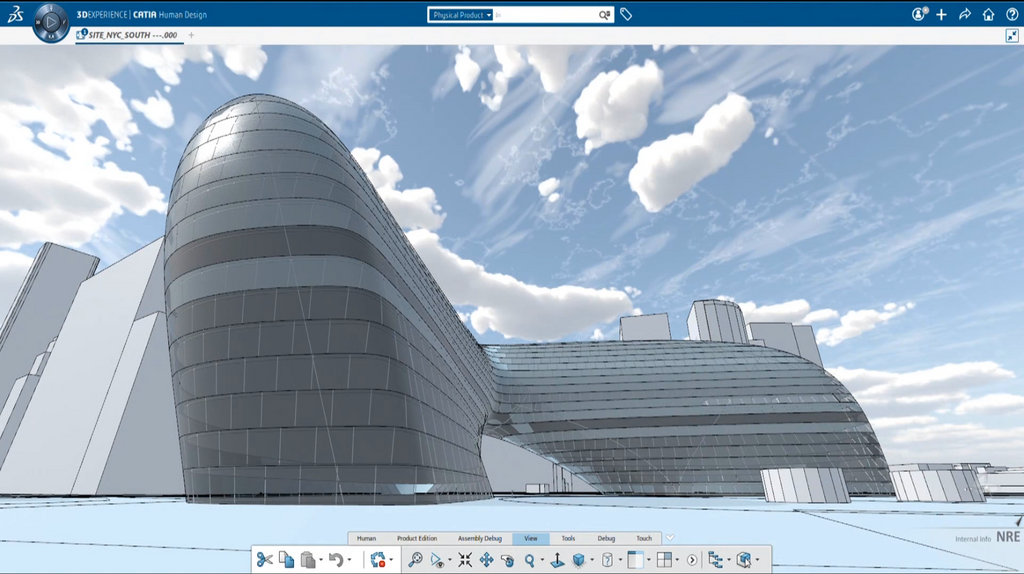The width and height of the screenshot is (1024, 574).
Task: Go to the Home icon
Action: [988, 15]
